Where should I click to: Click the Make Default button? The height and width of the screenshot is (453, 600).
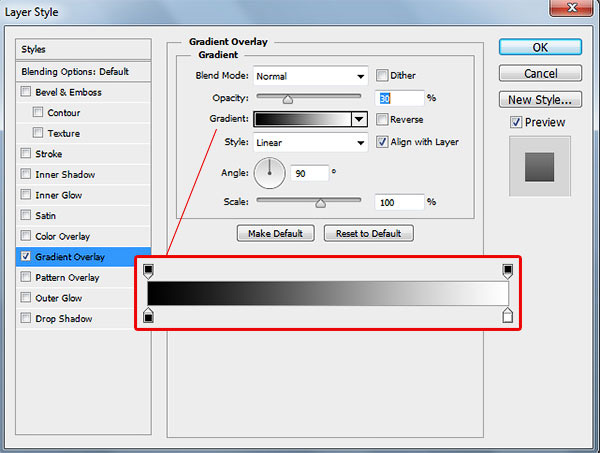pyautogui.click(x=276, y=233)
